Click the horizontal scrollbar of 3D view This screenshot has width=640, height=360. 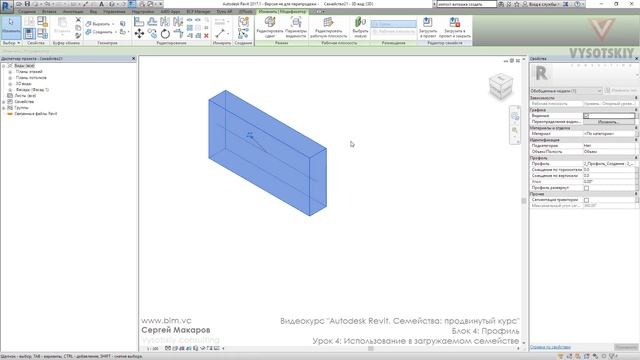(371, 349)
